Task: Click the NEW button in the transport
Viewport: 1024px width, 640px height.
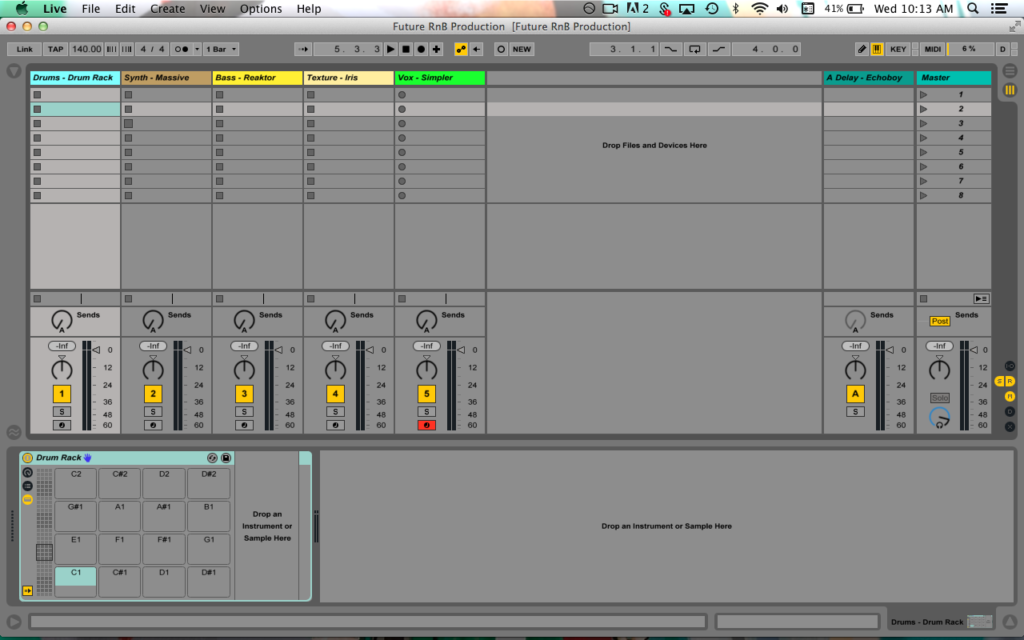Action: 522,49
